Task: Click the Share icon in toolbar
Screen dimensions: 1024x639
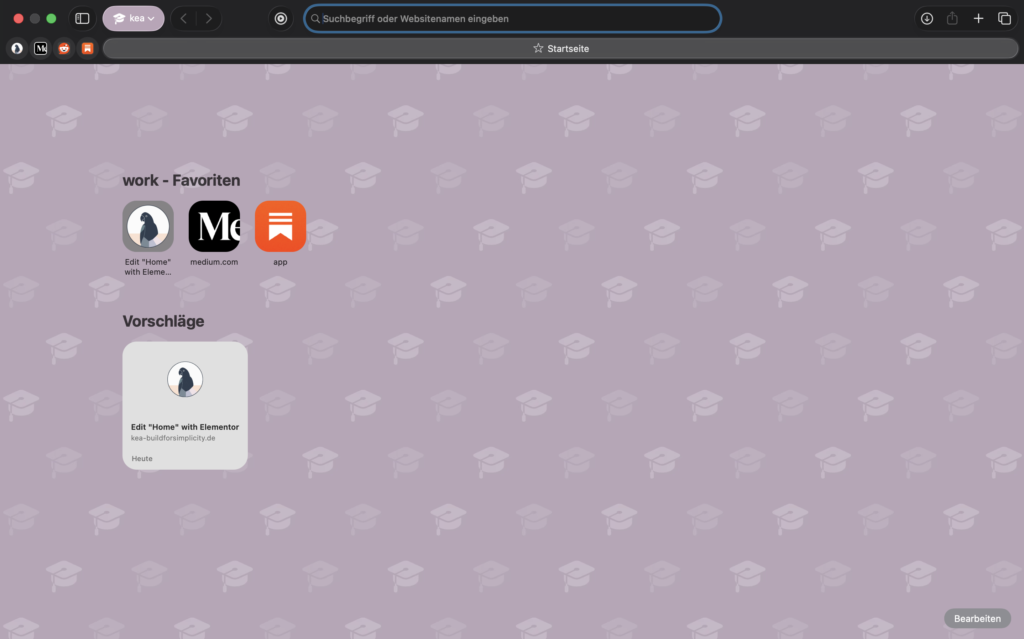Action: pyautogui.click(x=952, y=18)
